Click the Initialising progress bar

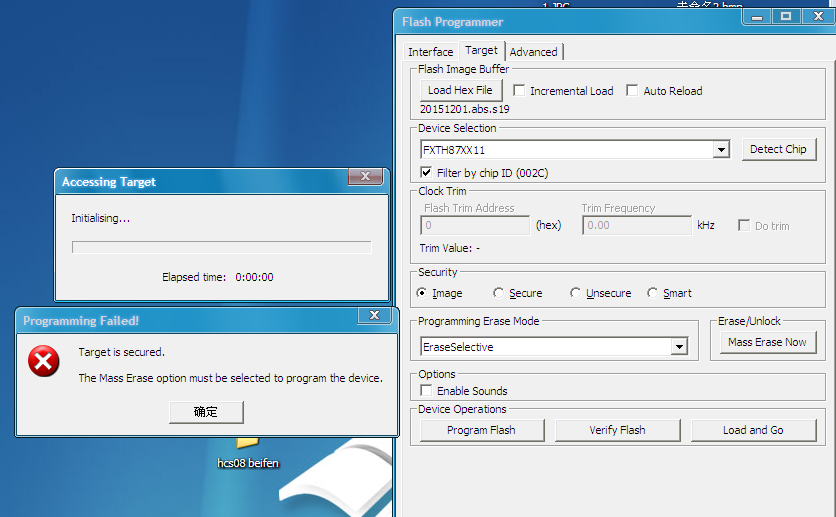coord(222,247)
